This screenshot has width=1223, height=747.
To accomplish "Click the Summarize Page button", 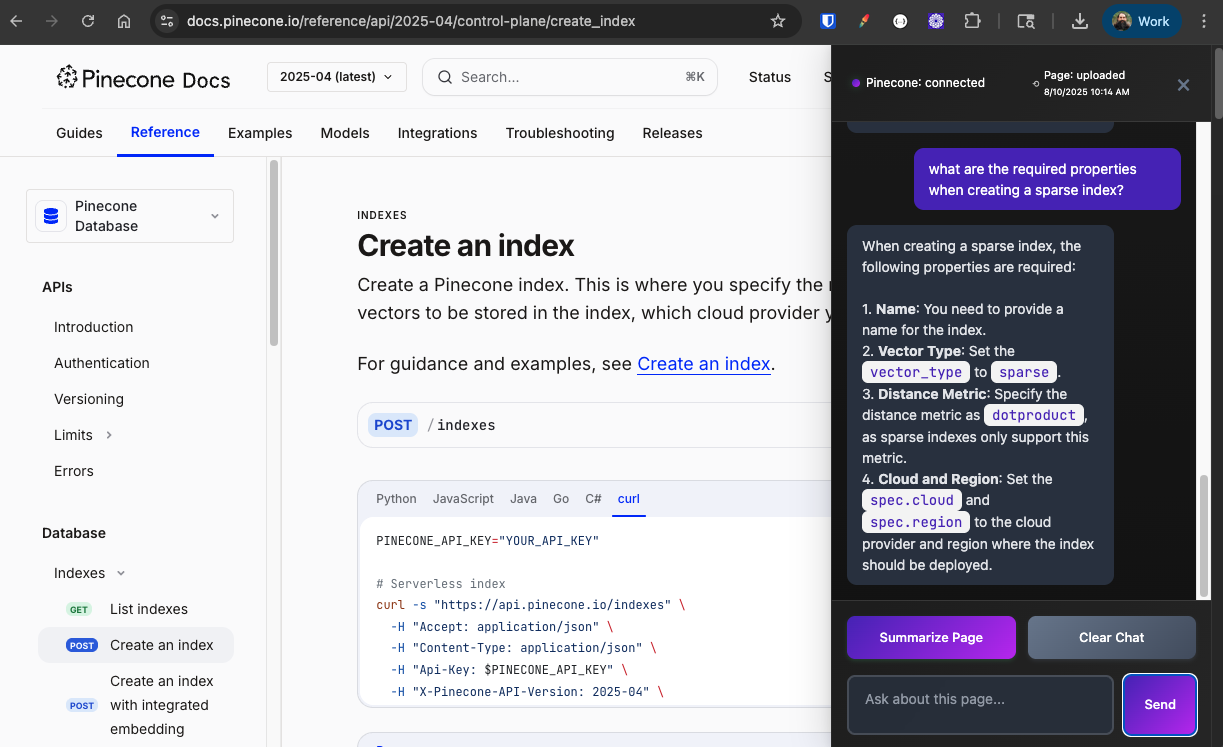I will 931,637.
